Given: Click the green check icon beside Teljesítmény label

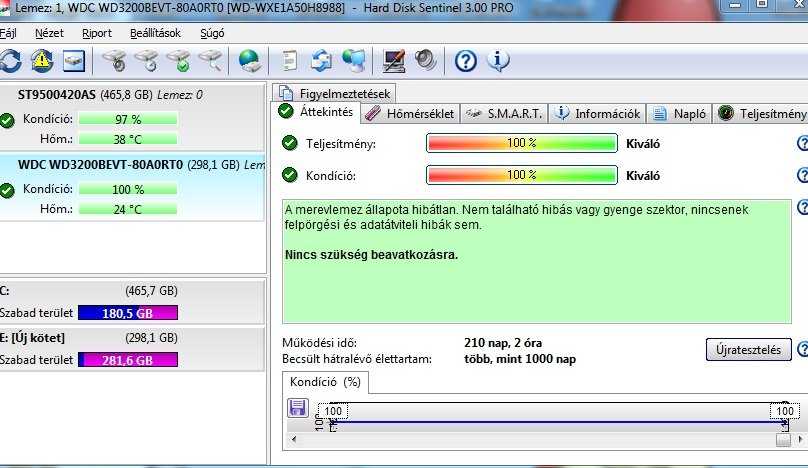Looking at the screenshot, I should (290, 143).
